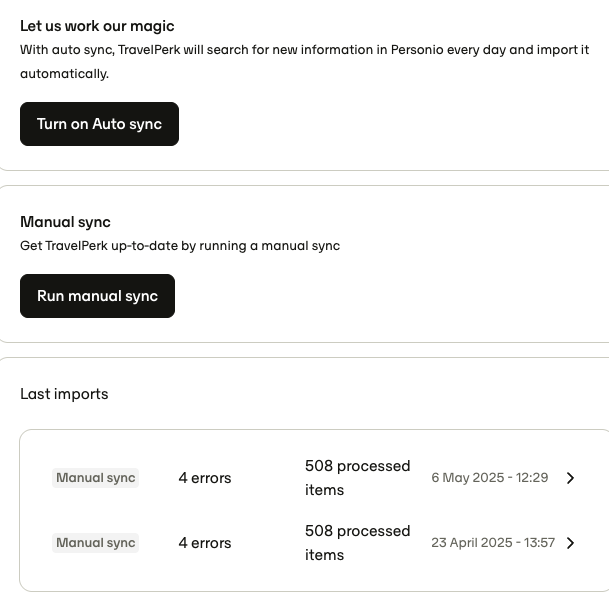609x592 pixels.
Task: Click 4 errors in the 6 May import
Action: coord(205,478)
